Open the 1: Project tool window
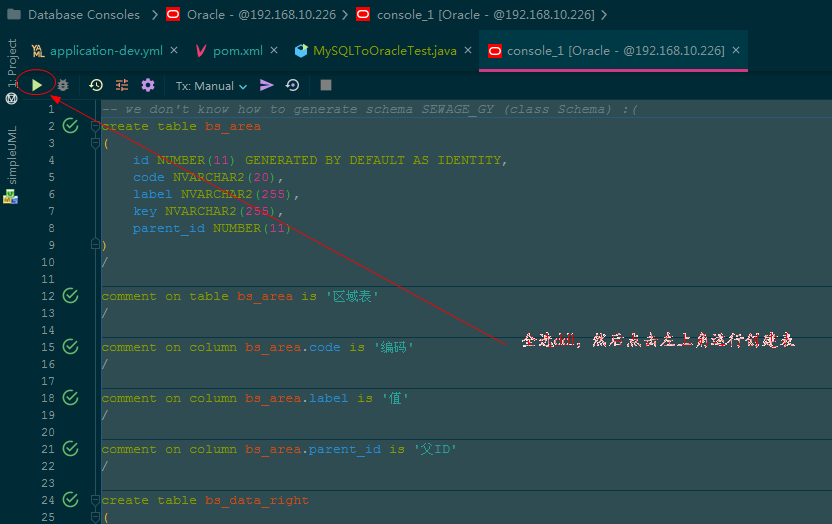Image resolution: width=832 pixels, height=524 pixels. tap(12, 63)
